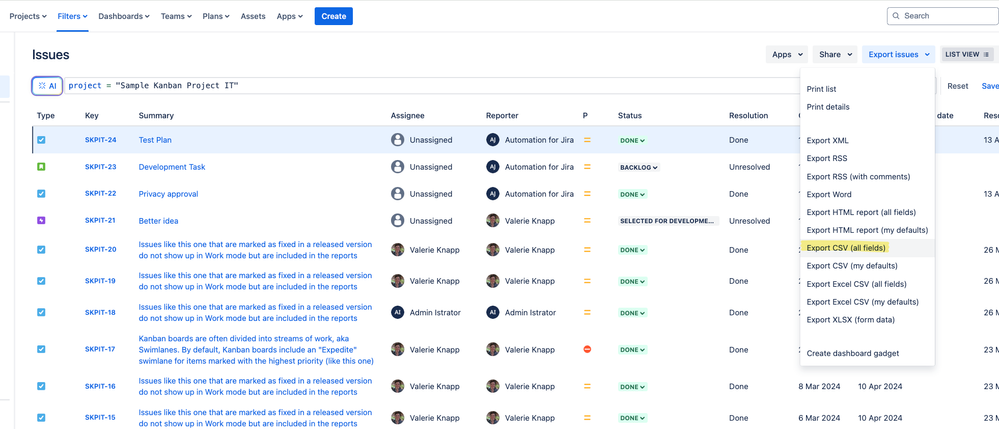Click the story type icon for SKPIT-23
999x429 pixels.
pos(41,167)
